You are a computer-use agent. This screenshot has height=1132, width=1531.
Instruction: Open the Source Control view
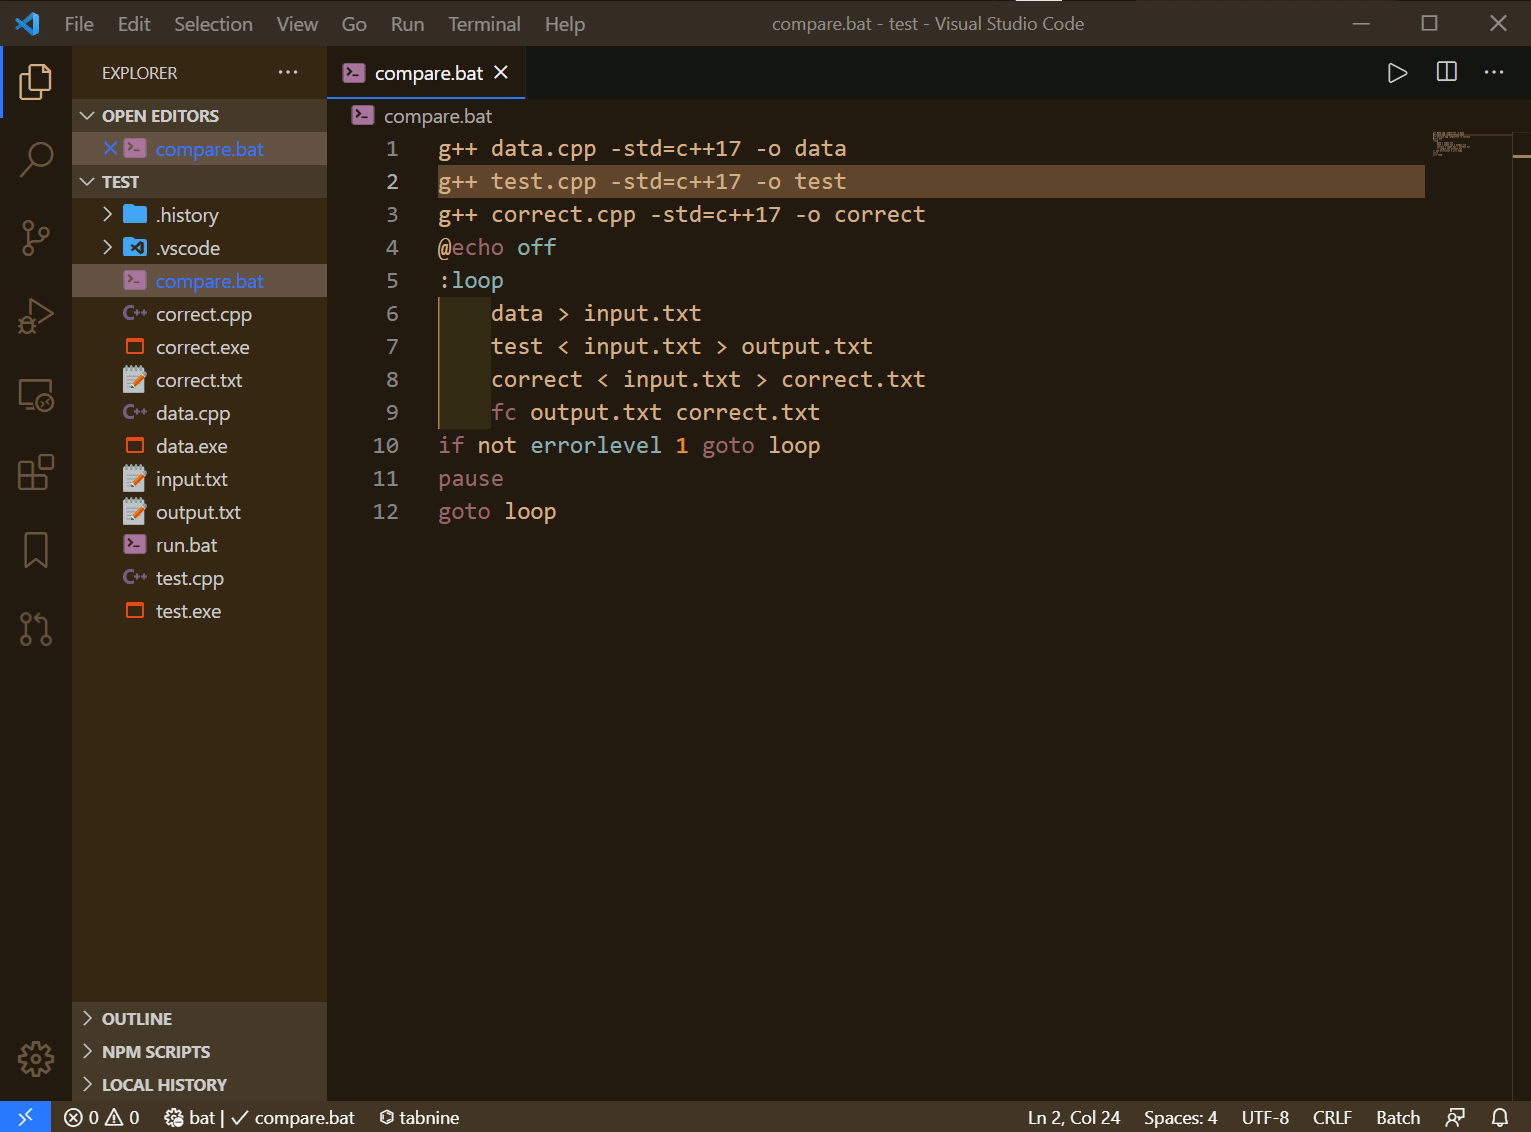click(x=36, y=238)
